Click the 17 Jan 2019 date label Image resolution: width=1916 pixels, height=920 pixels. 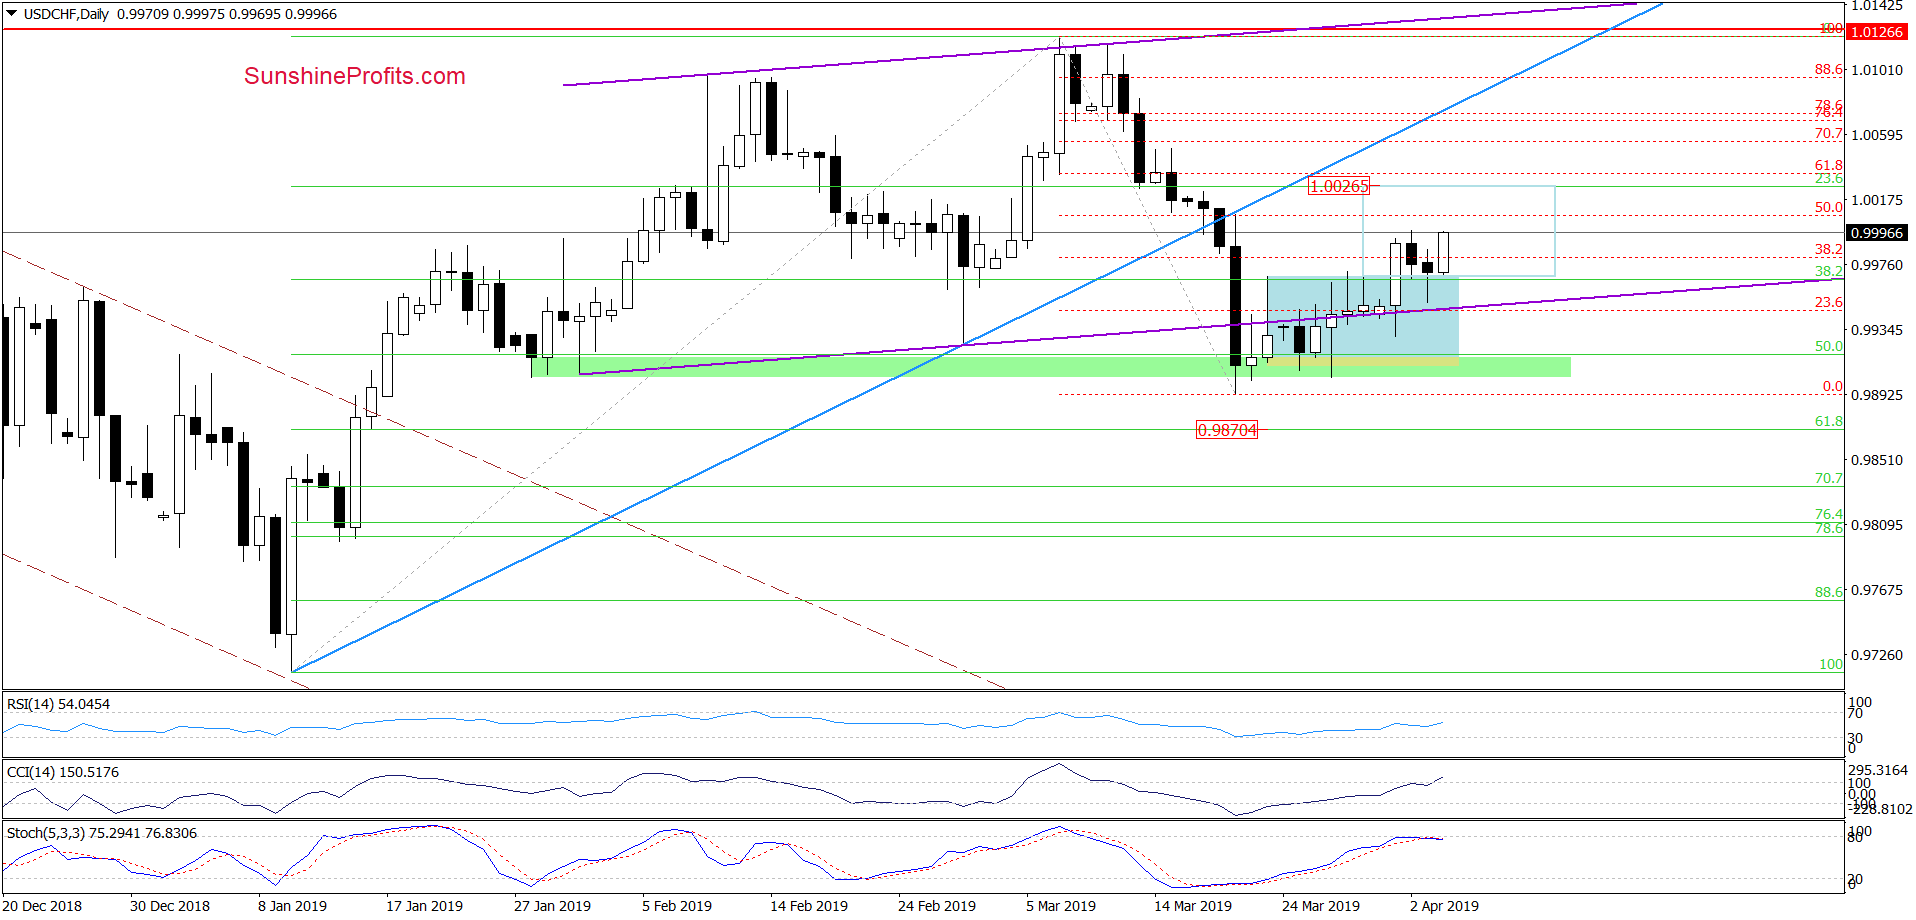(424, 906)
